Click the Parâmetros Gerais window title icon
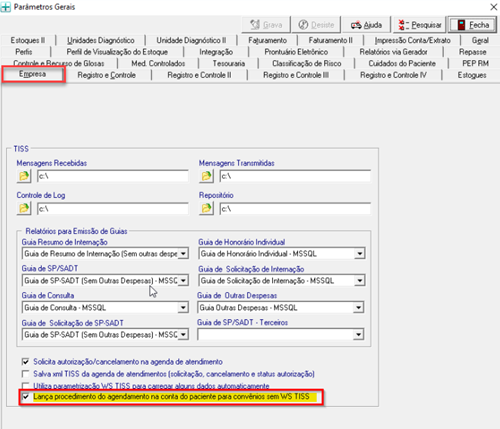 [x=6, y=7]
